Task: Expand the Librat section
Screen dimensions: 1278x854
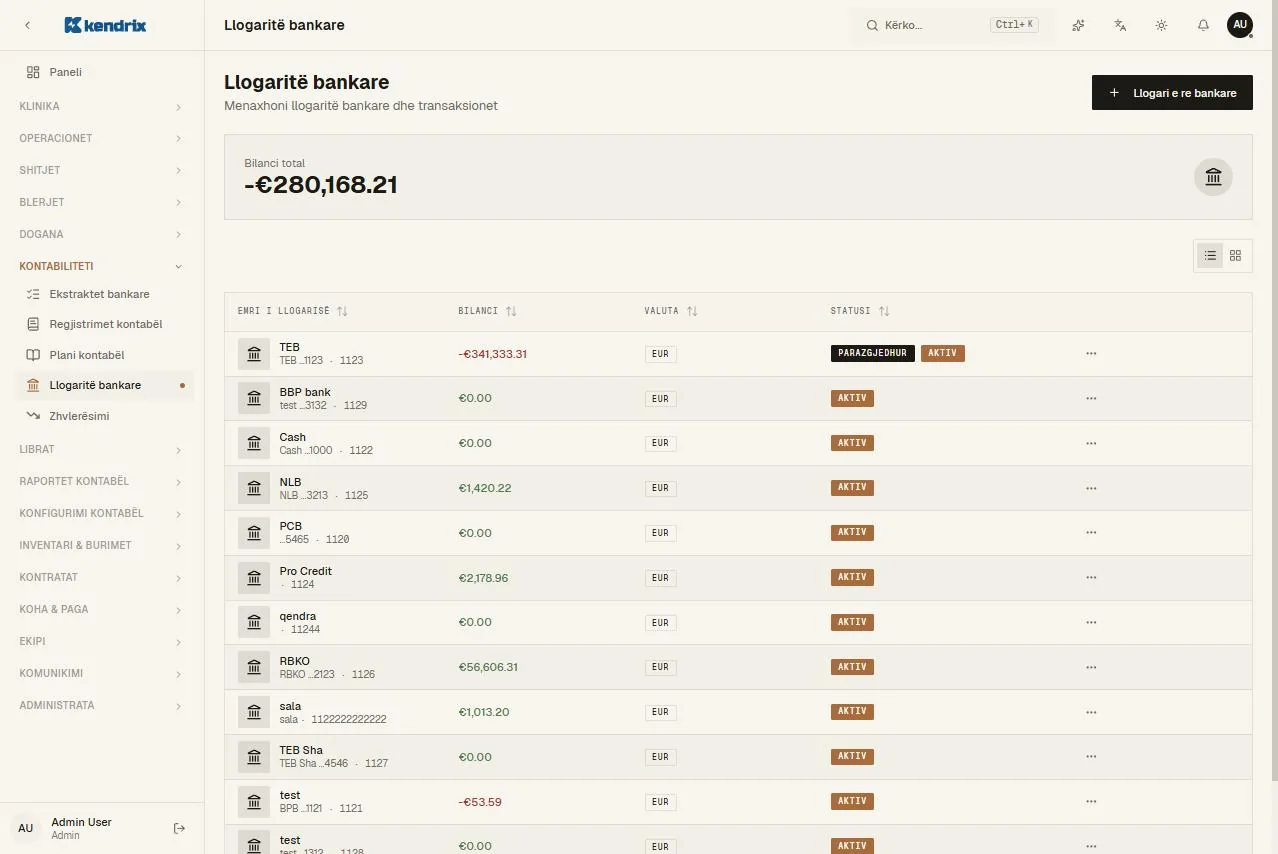Action: (x=101, y=449)
